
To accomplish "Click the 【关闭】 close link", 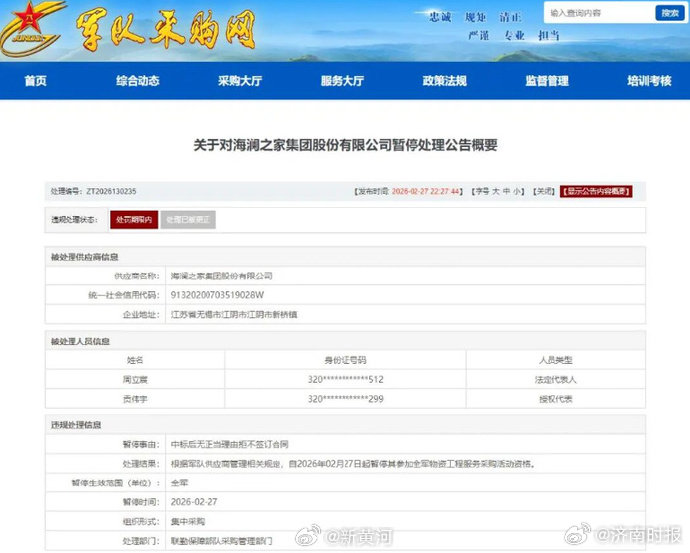I will [x=543, y=191].
